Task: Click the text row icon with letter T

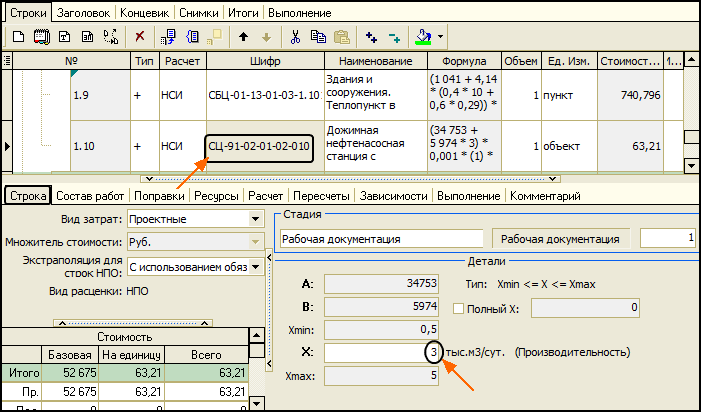Action: point(64,37)
